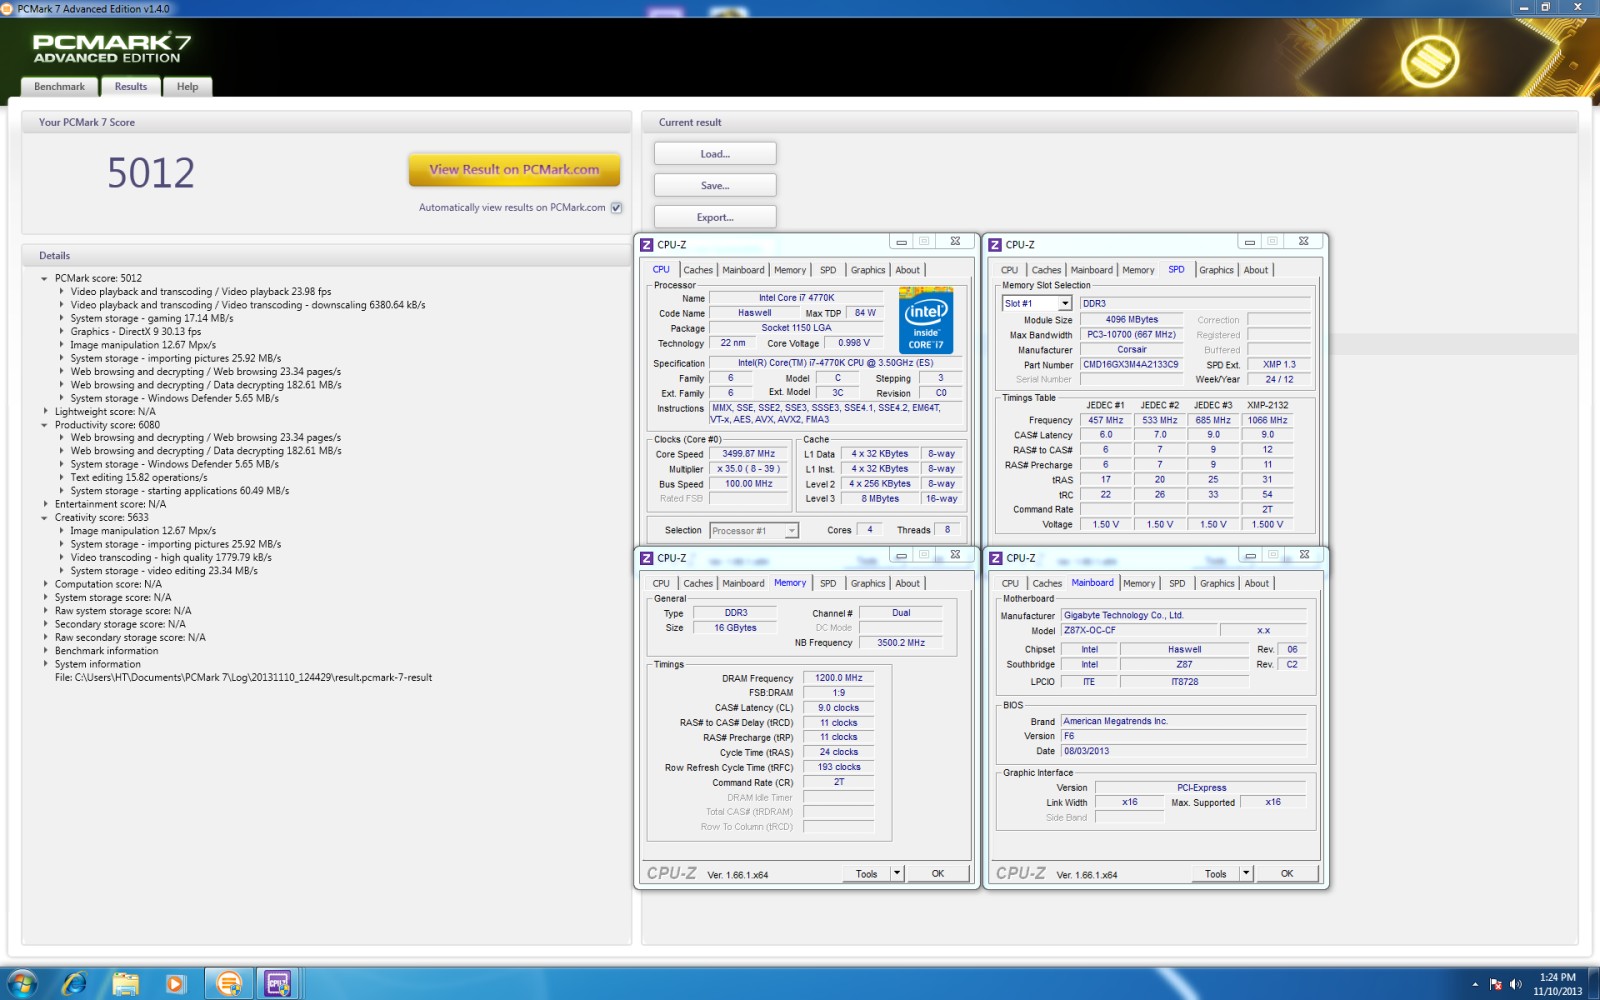Click View Result on PCMark.com button
This screenshot has width=1600, height=1000.
[x=514, y=170]
